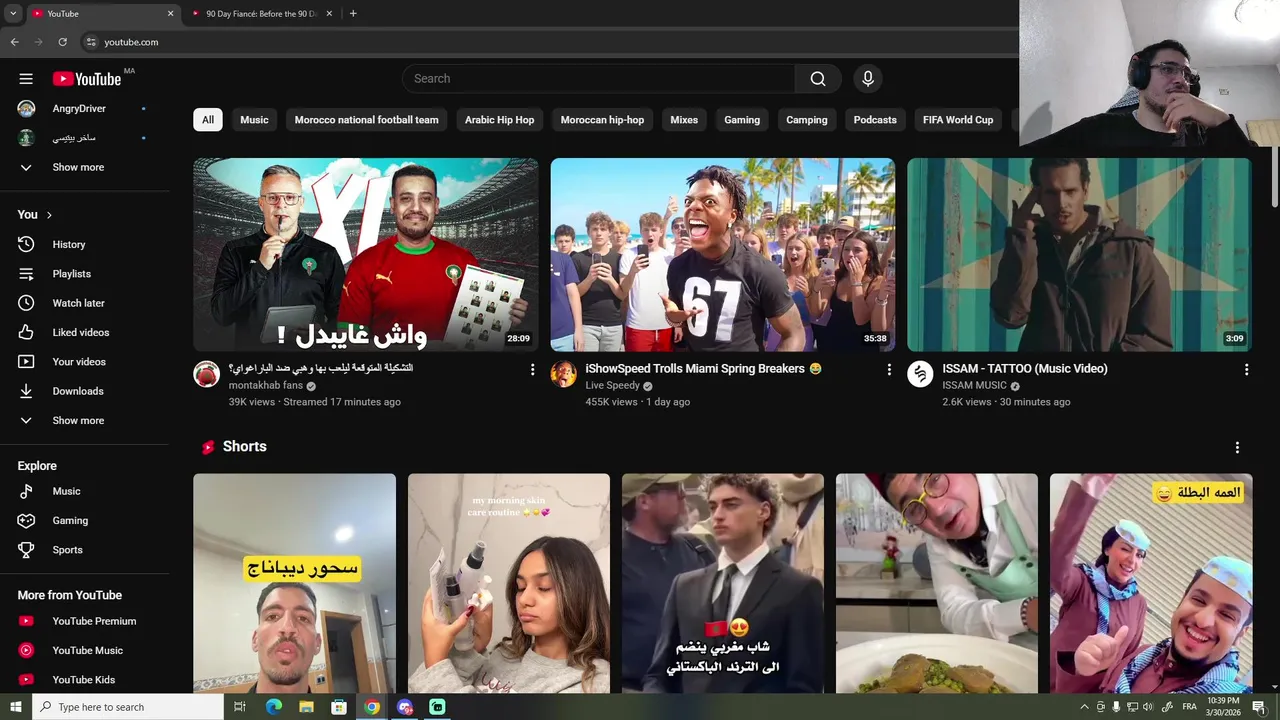
Task: Close the YouTube browser tab
Action: (x=170, y=14)
